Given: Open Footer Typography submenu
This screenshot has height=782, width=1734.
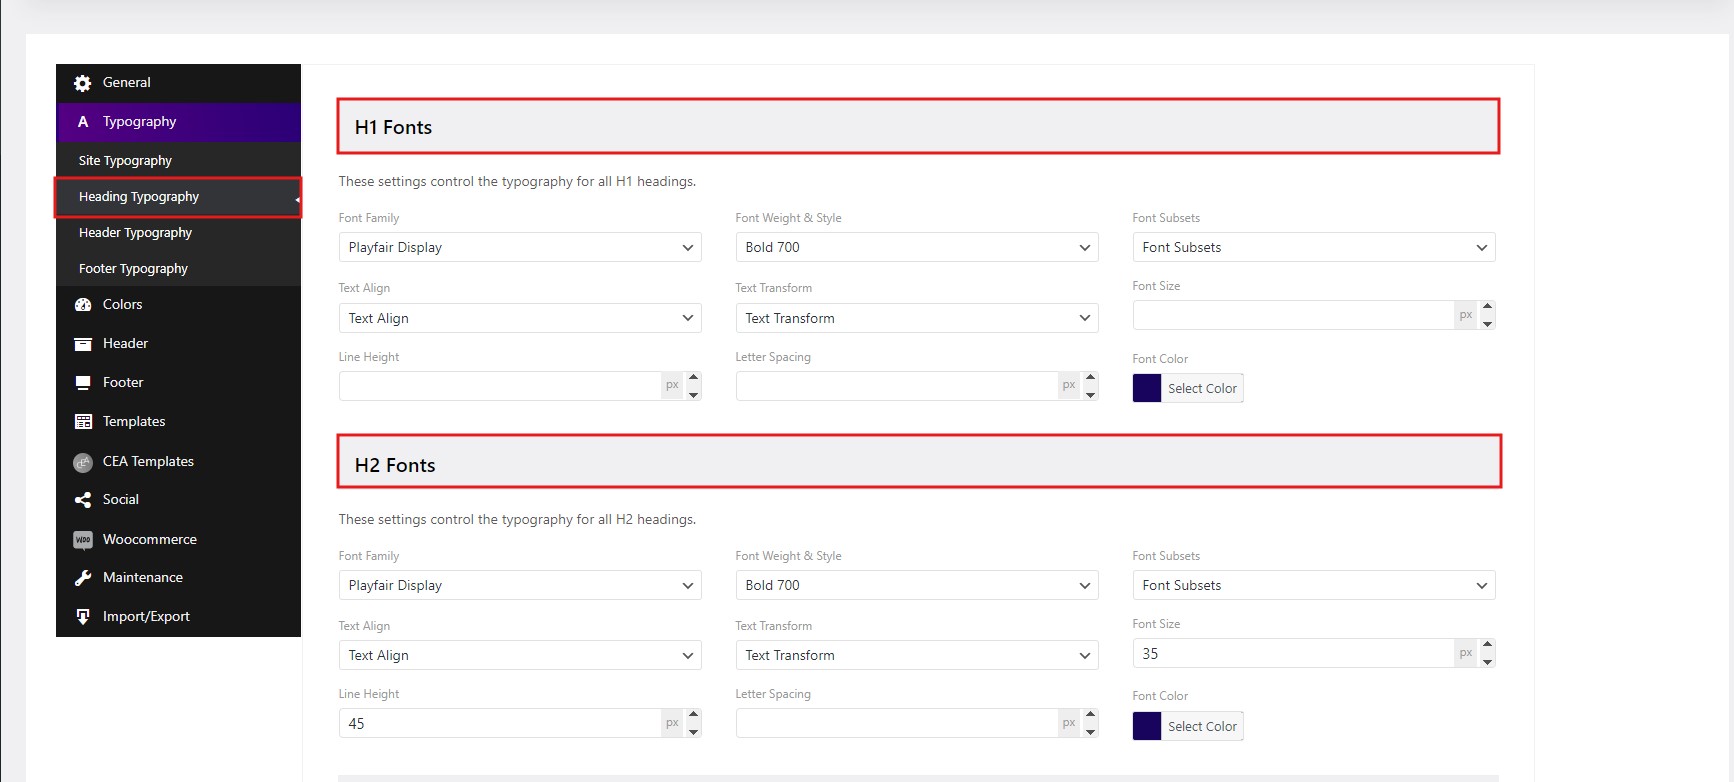Looking at the screenshot, I should point(178,268).
